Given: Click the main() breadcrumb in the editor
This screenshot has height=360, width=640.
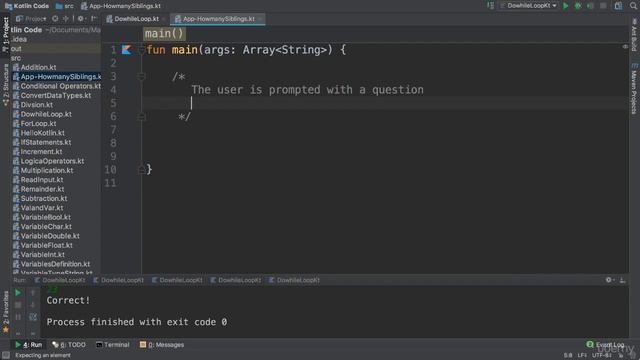Looking at the screenshot, I should pos(164,33).
